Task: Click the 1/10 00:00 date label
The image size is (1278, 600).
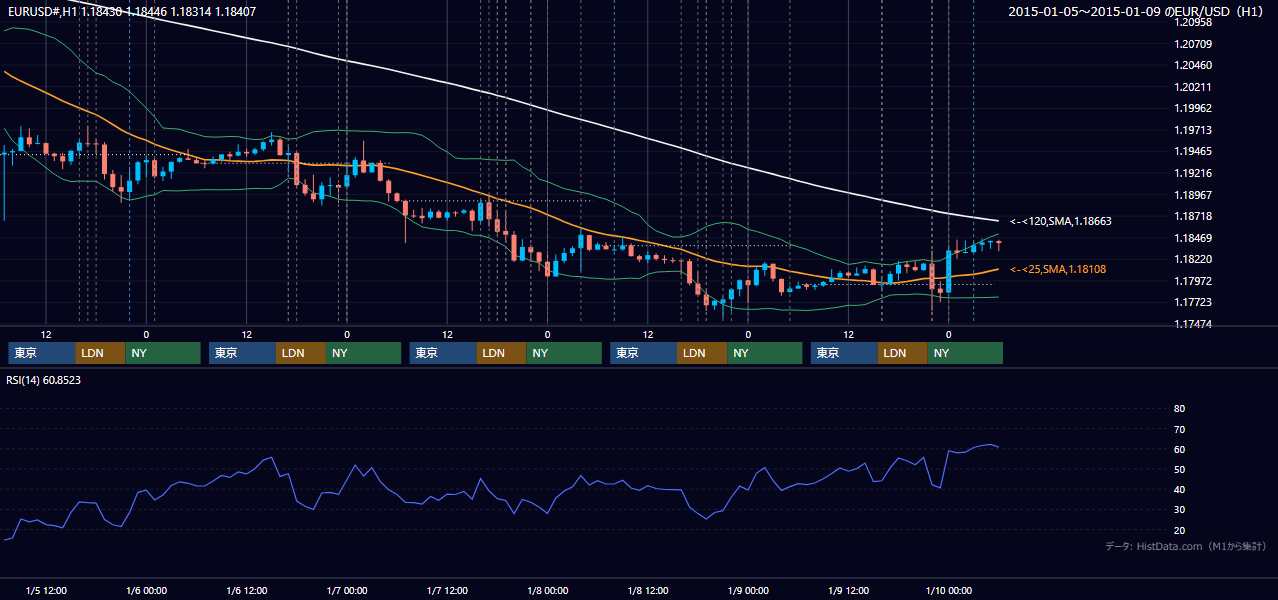Action: pos(948,590)
